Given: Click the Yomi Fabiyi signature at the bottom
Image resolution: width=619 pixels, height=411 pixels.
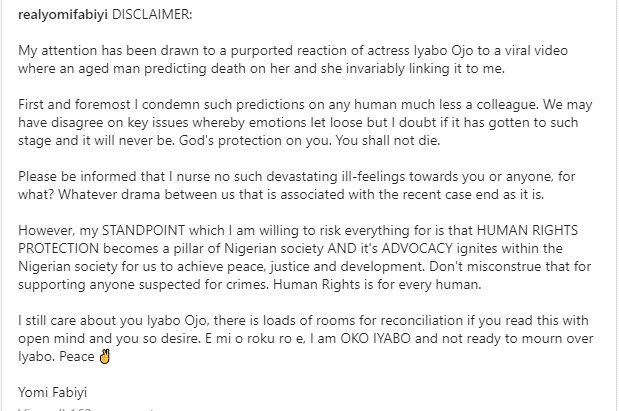Looking at the screenshot, I should click(x=53, y=392).
